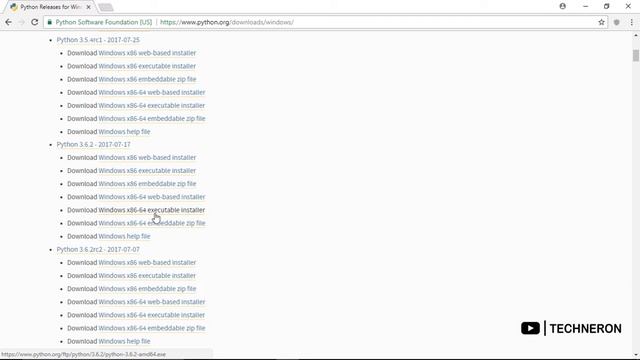Viewport: 640px width, 360px height.
Task: Download Python 3.6.2 Windows x86-64 web-based installer
Action: (x=152, y=197)
